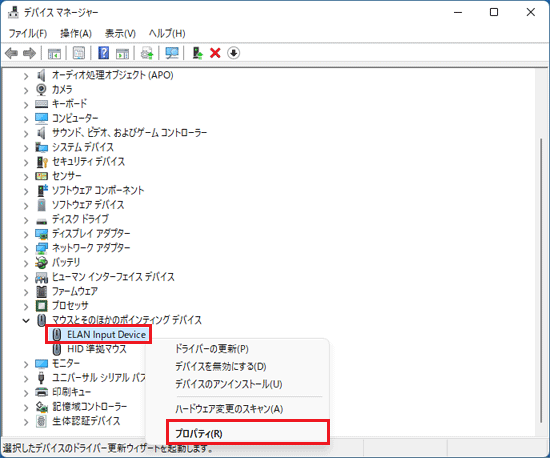Expand the モニター tree node

(26, 364)
